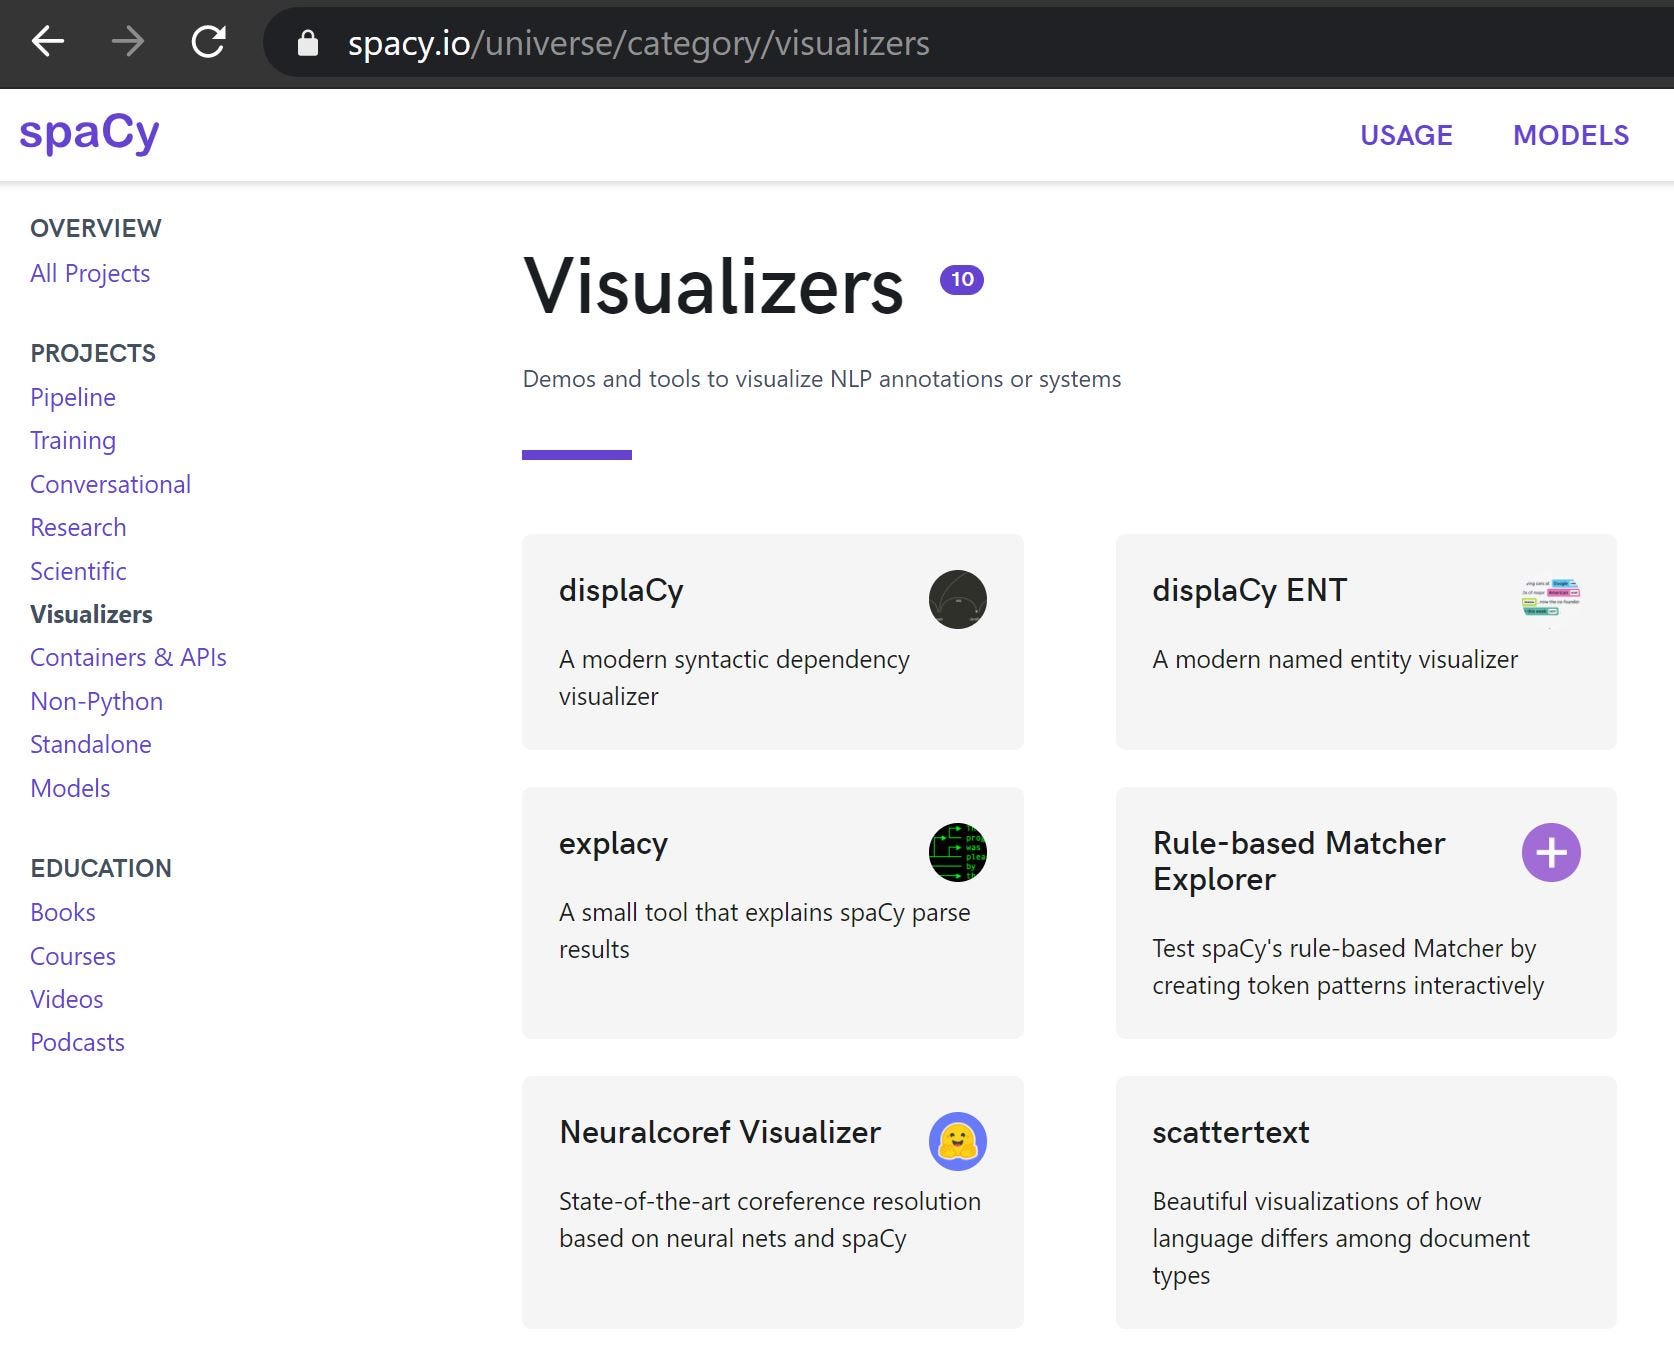This screenshot has width=1674, height=1345.
Task: Reload the page with the refresh icon
Action: pos(208,42)
